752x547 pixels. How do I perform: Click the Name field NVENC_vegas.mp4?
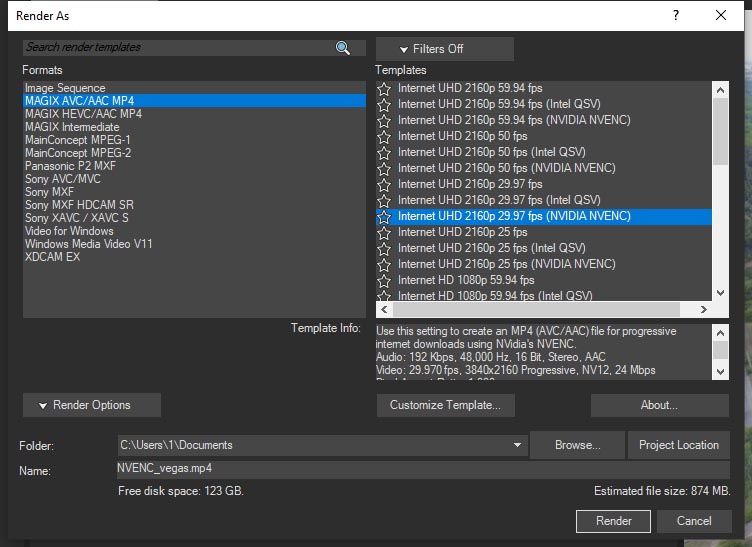click(x=423, y=469)
